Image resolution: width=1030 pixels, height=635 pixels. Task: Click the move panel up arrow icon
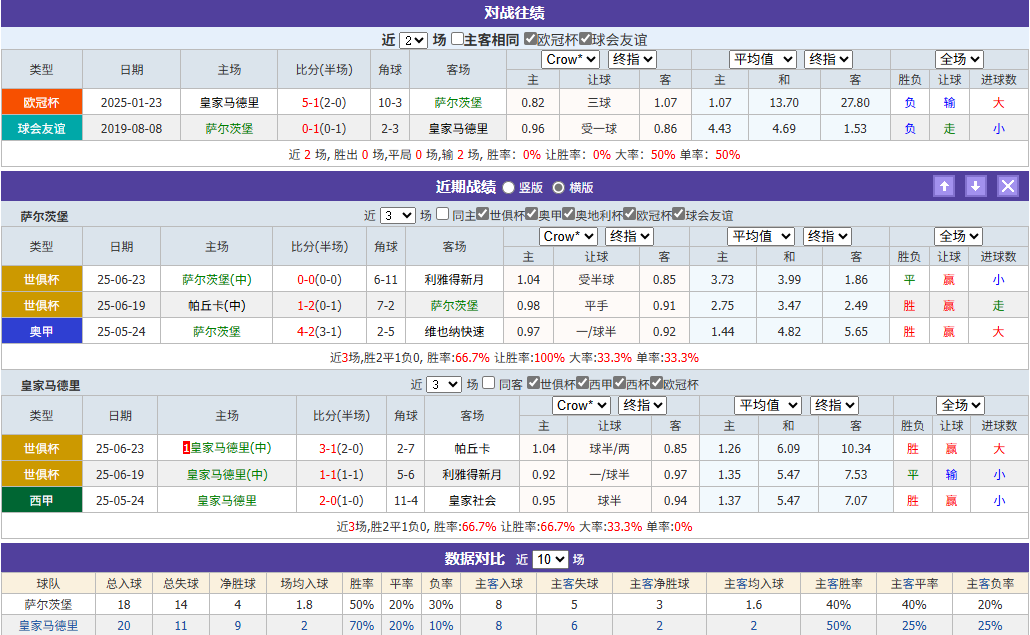pyautogui.click(x=944, y=186)
